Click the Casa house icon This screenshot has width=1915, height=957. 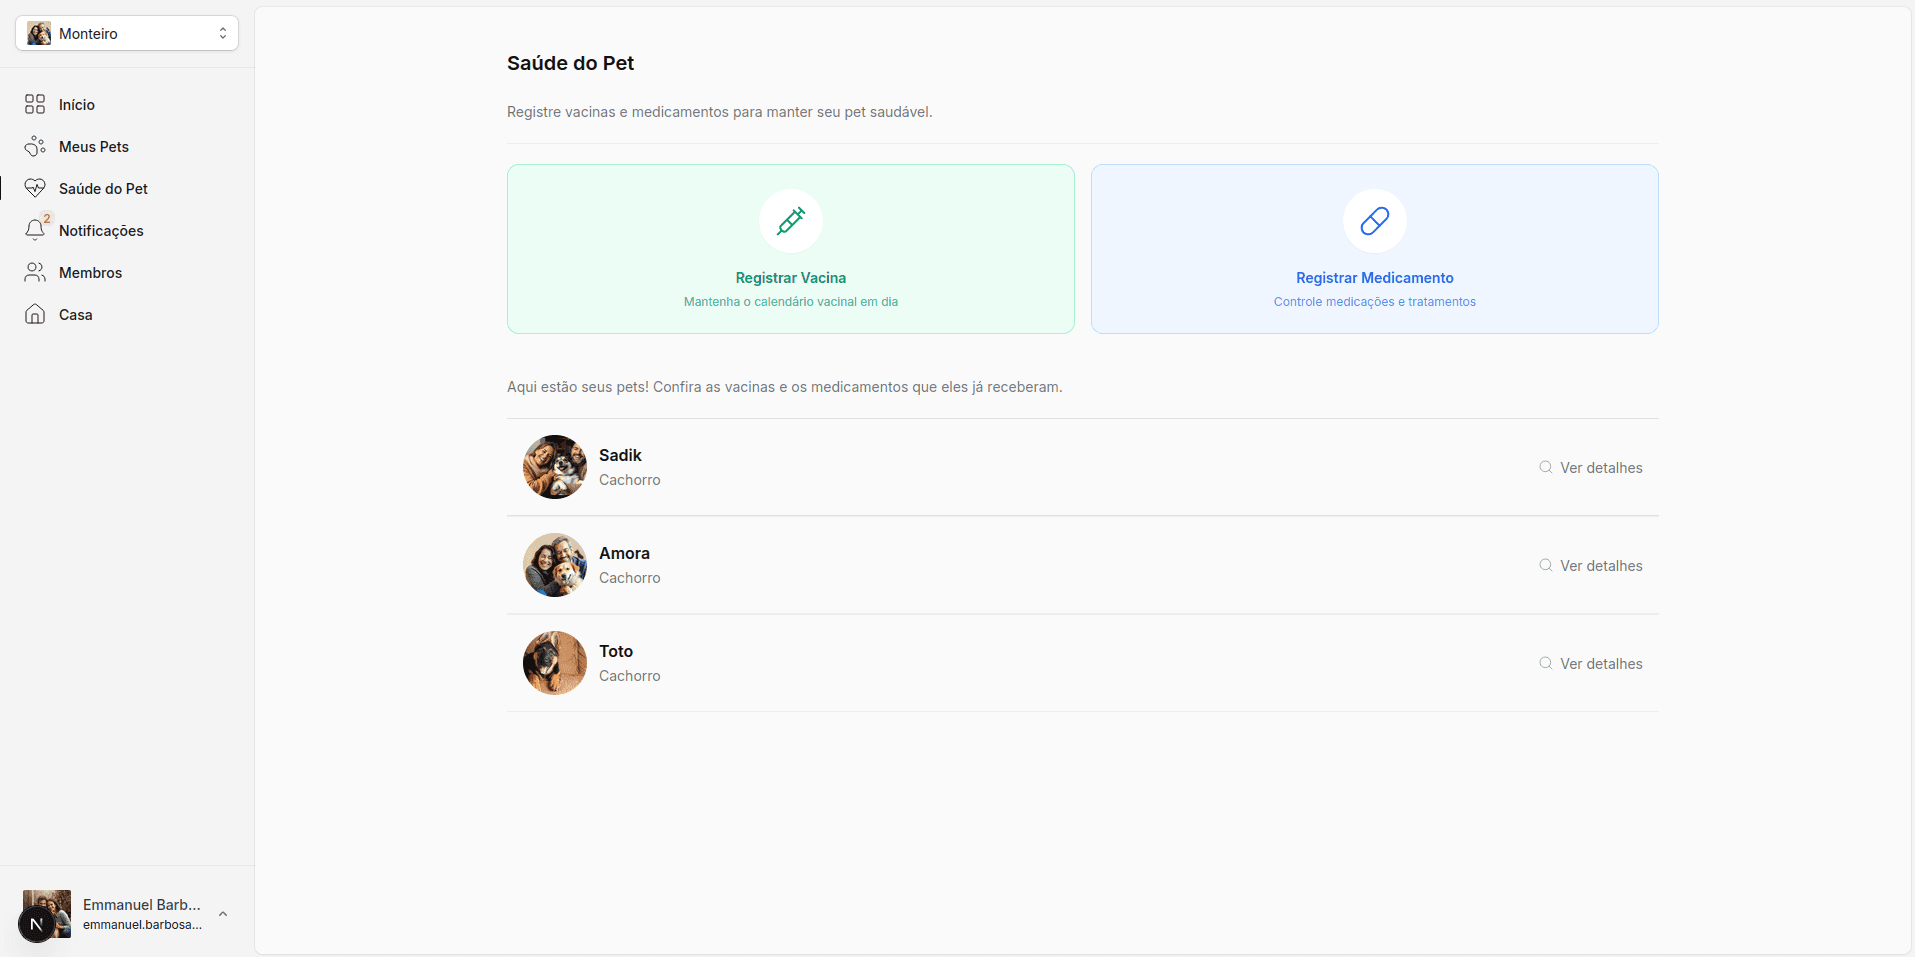[x=35, y=314]
